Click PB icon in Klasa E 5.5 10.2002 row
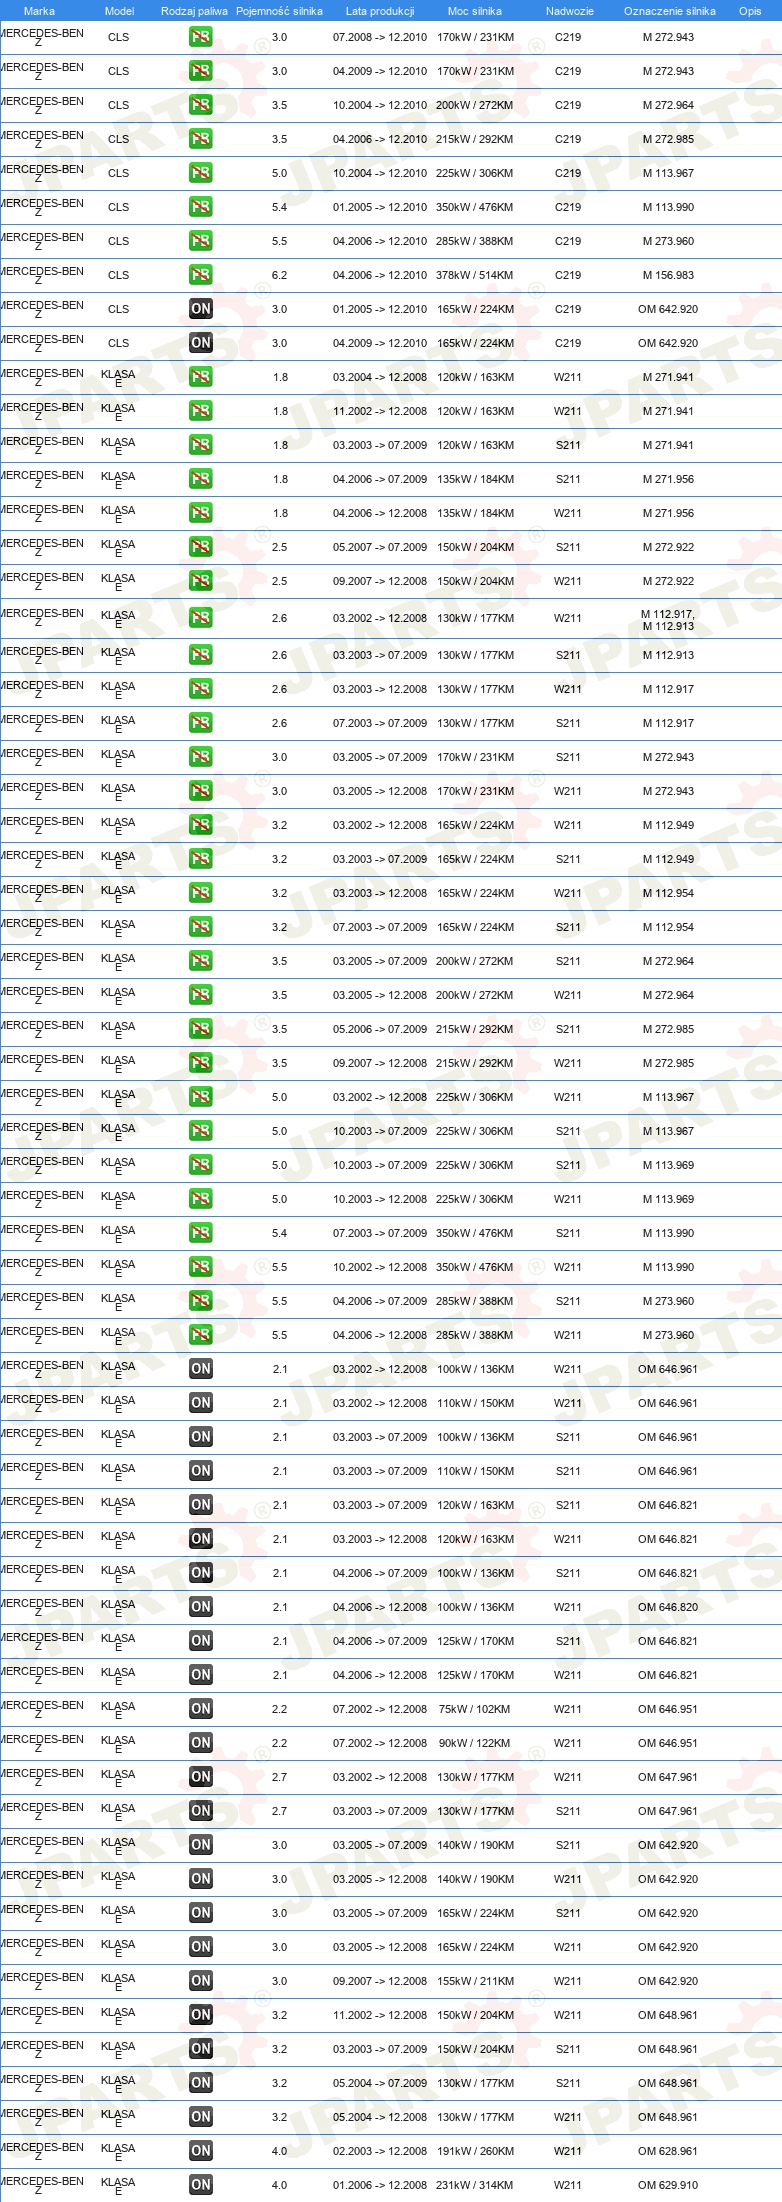Viewport: 782px width, 2202px height. click(x=201, y=1267)
